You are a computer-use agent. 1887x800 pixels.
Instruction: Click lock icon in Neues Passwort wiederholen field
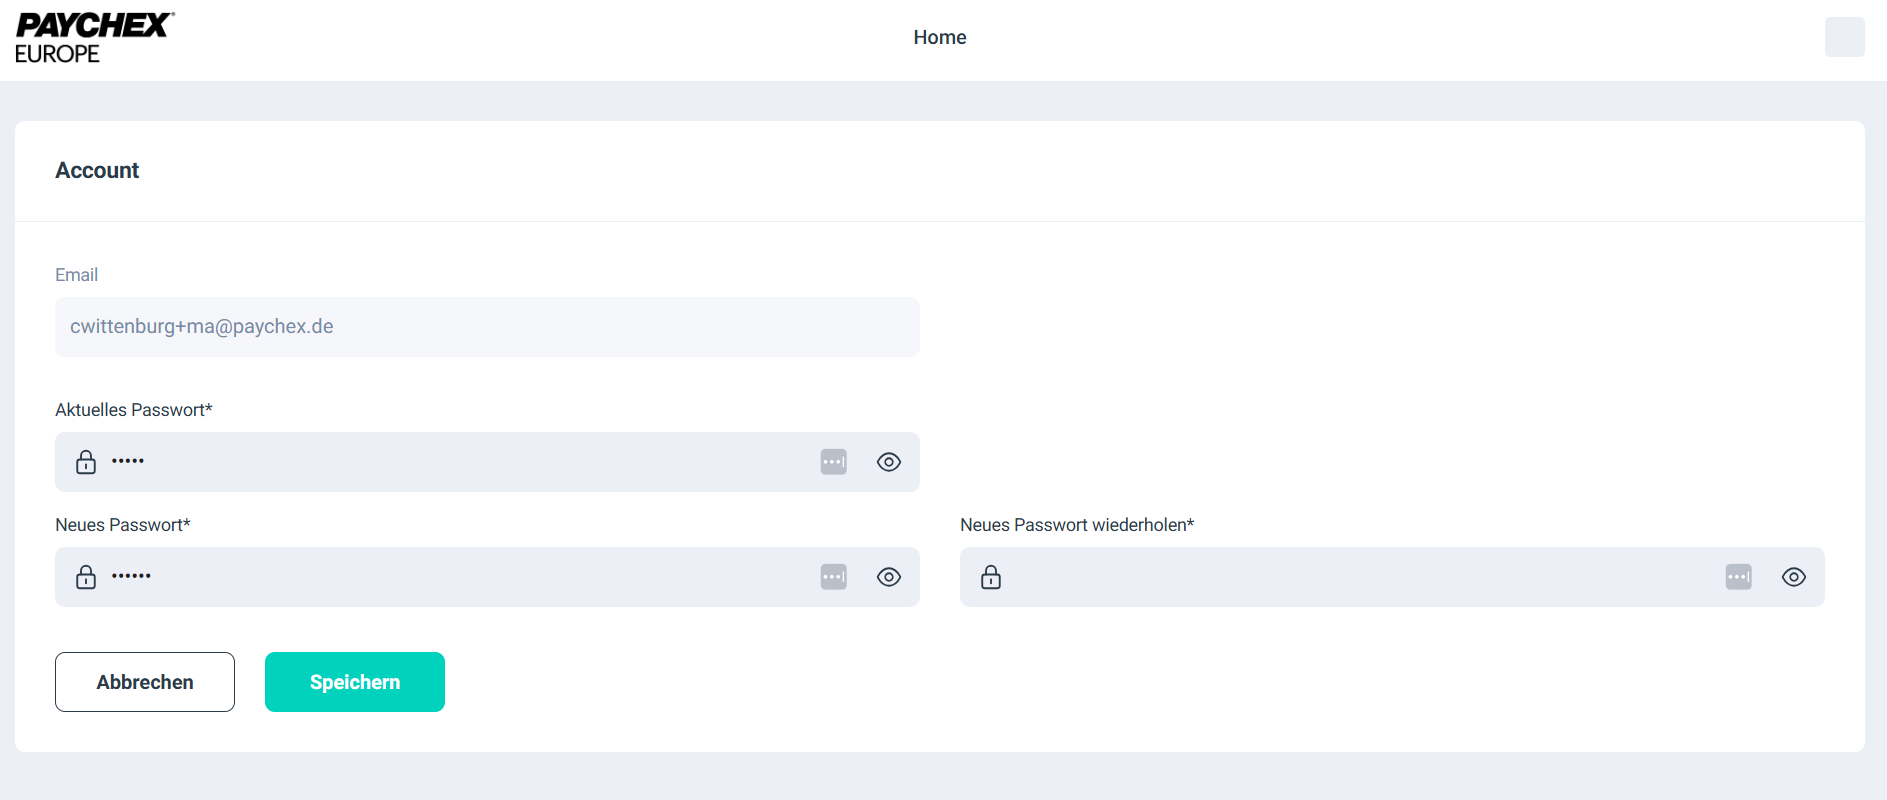(x=991, y=577)
